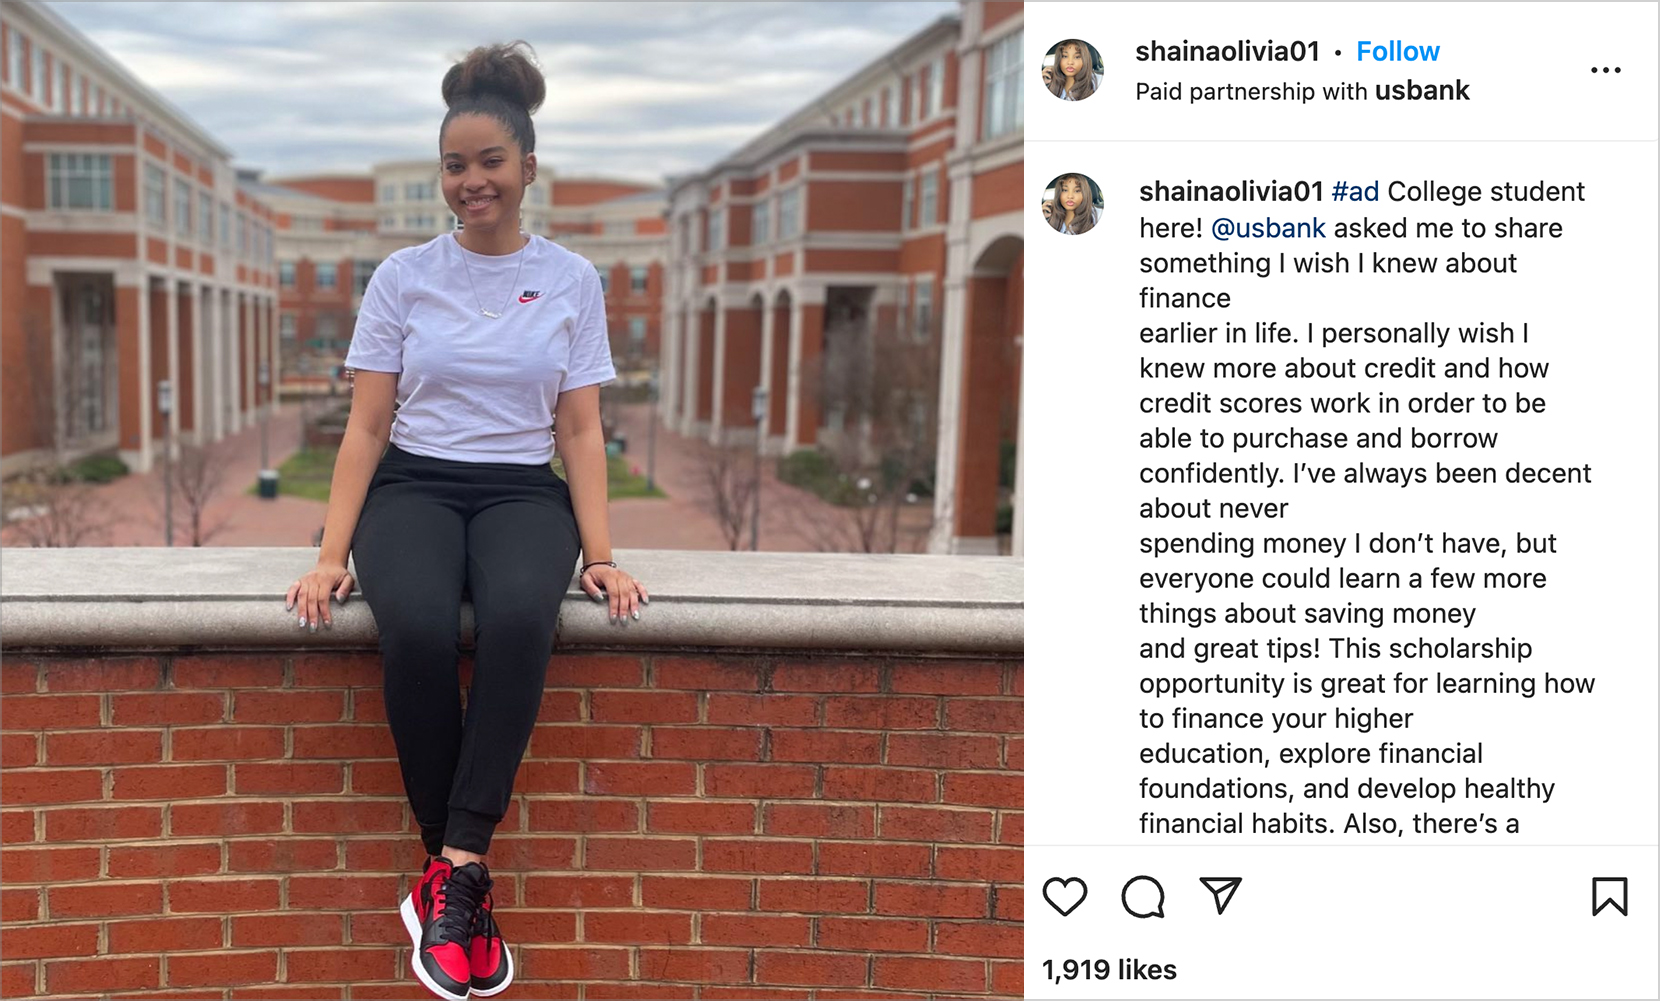Screen dimensions: 1660x1001
Task: Click shainaolivia01 username in the caption
Action: tap(1231, 191)
